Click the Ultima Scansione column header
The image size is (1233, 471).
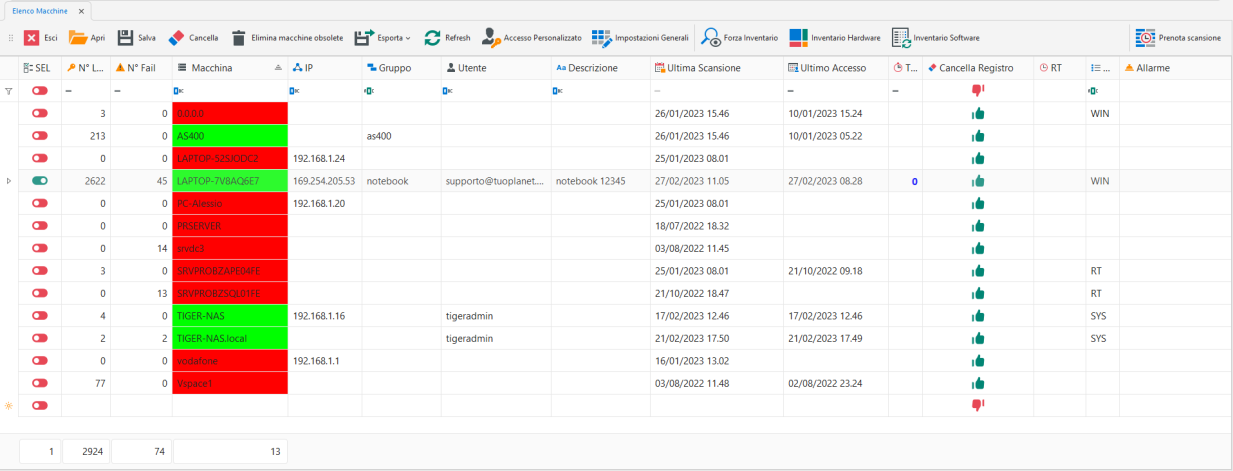pos(716,68)
